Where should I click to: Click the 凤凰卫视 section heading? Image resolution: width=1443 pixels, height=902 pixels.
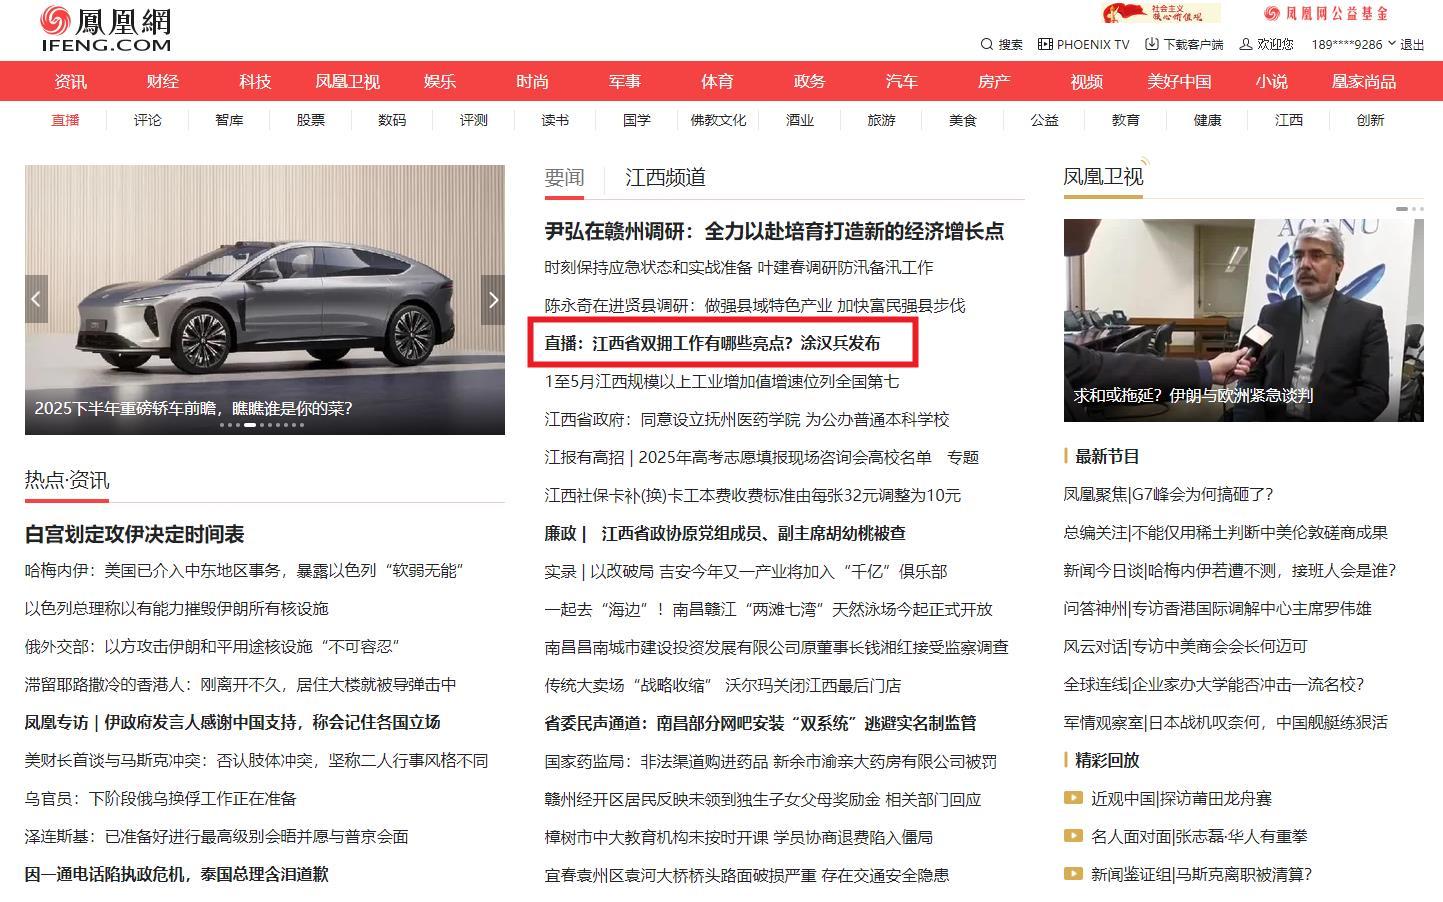coord(1103,177)
